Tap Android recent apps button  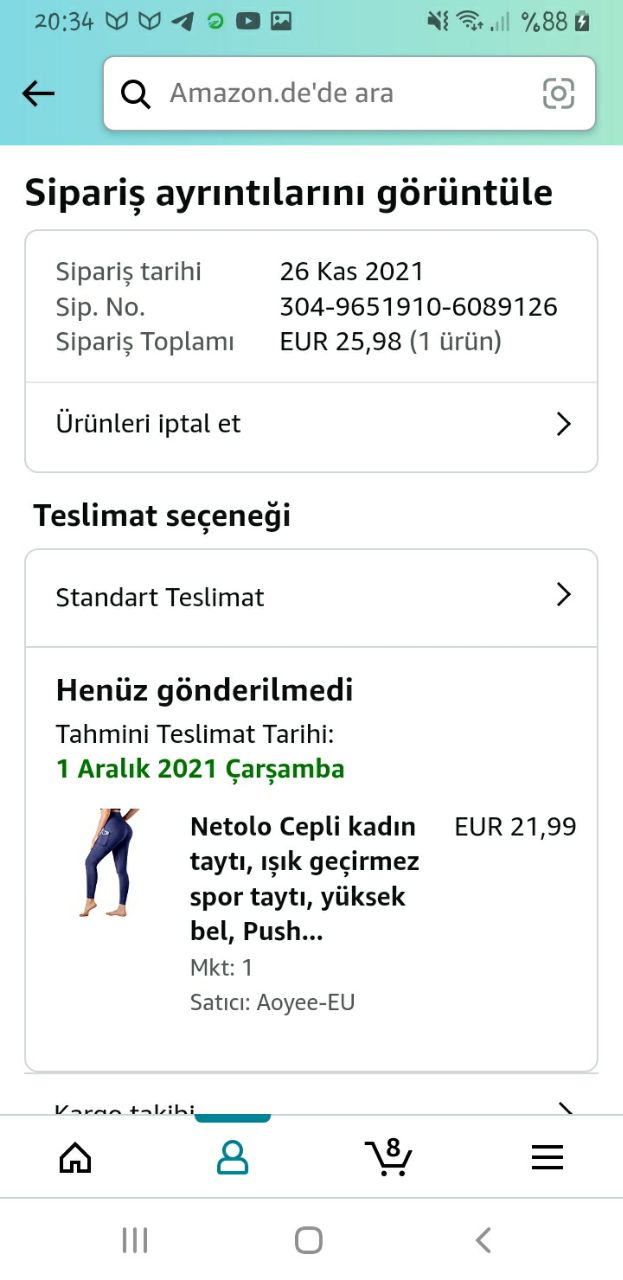click(134, 1241)
